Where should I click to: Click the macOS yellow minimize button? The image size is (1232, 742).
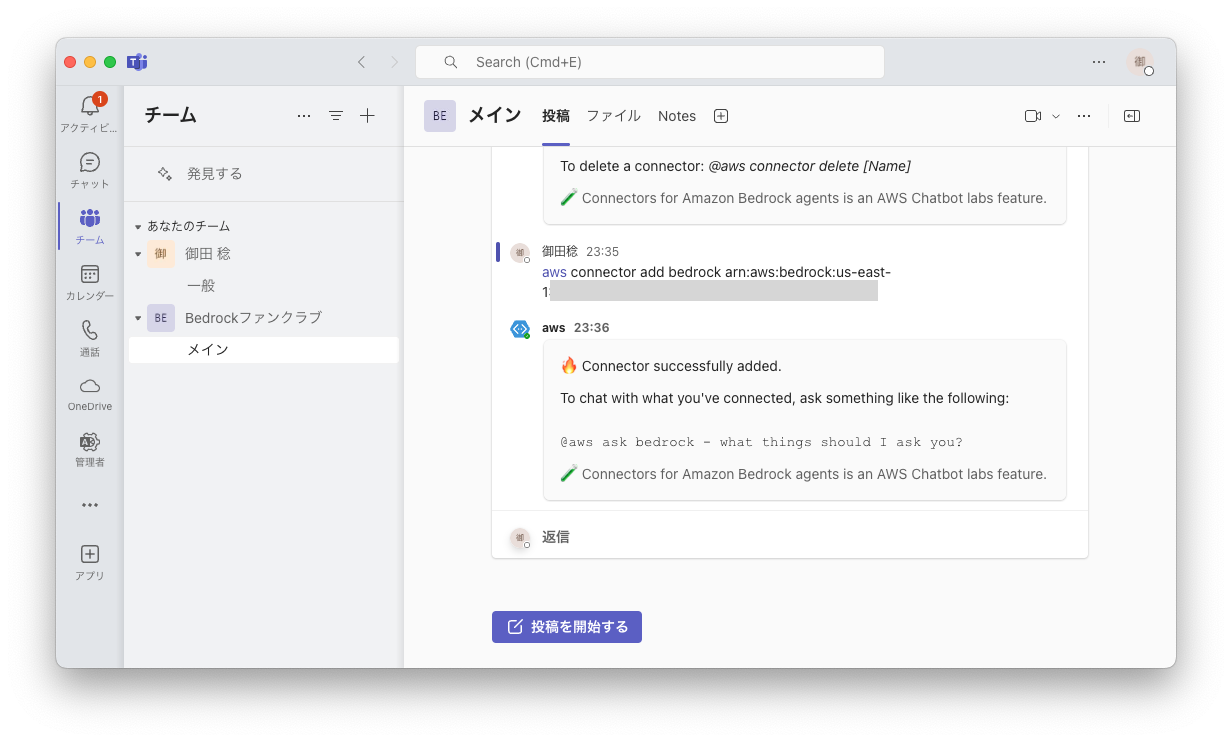[90, 62]
